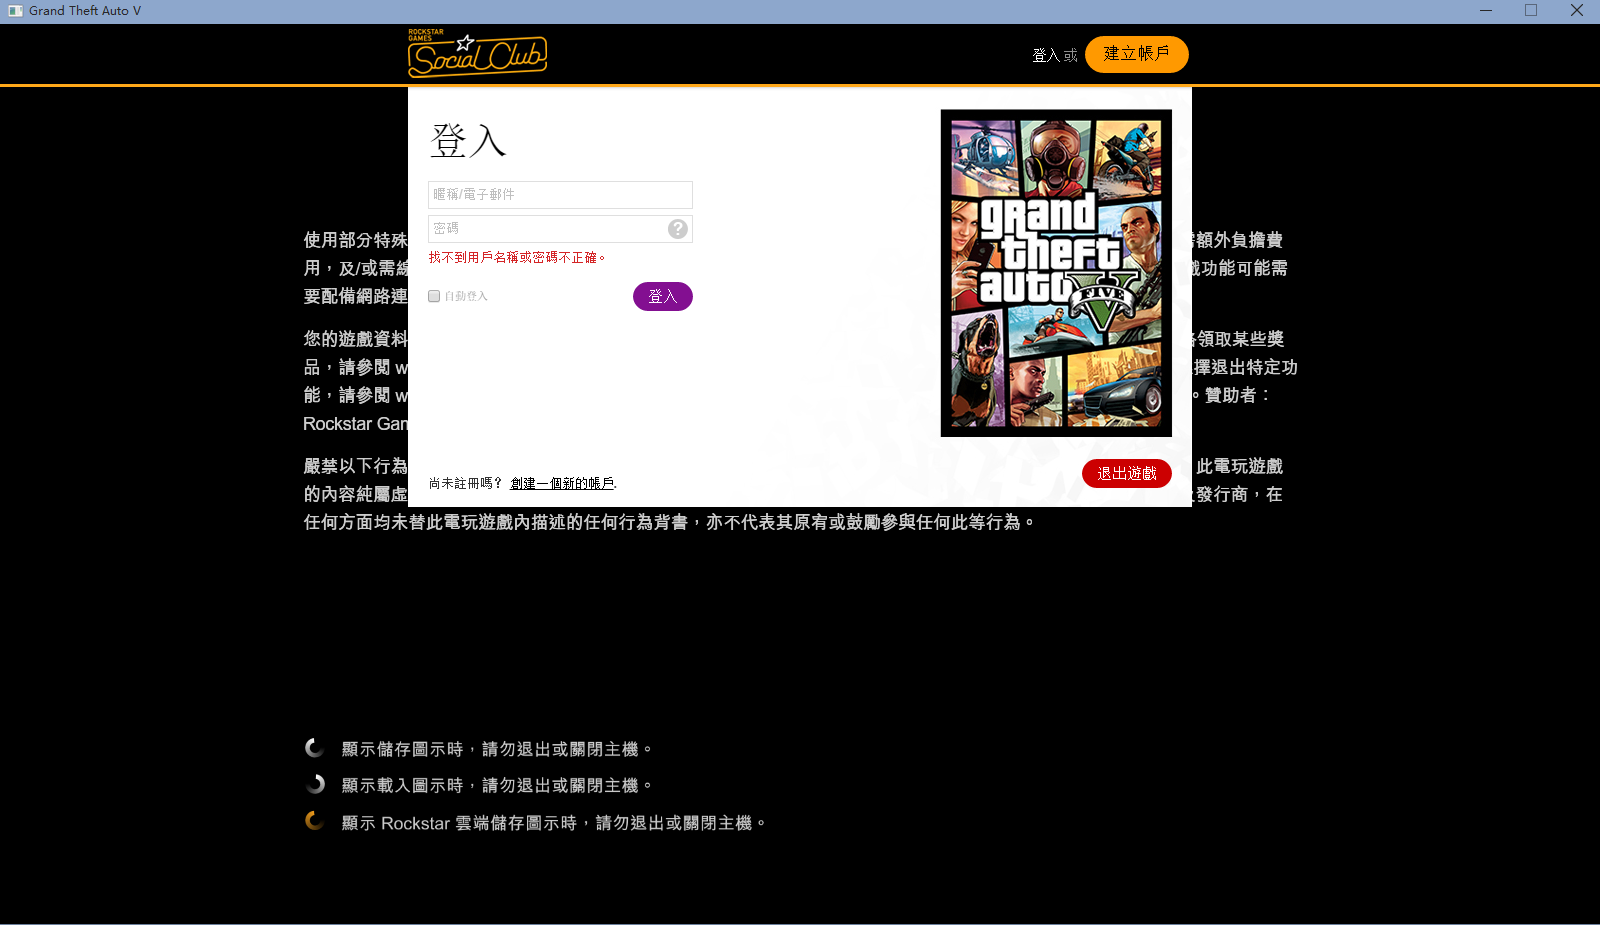Close the Grand Theft Auto V window
Image resolution: width=1600 pixels, height=925 pixels.
(1577, 10)
